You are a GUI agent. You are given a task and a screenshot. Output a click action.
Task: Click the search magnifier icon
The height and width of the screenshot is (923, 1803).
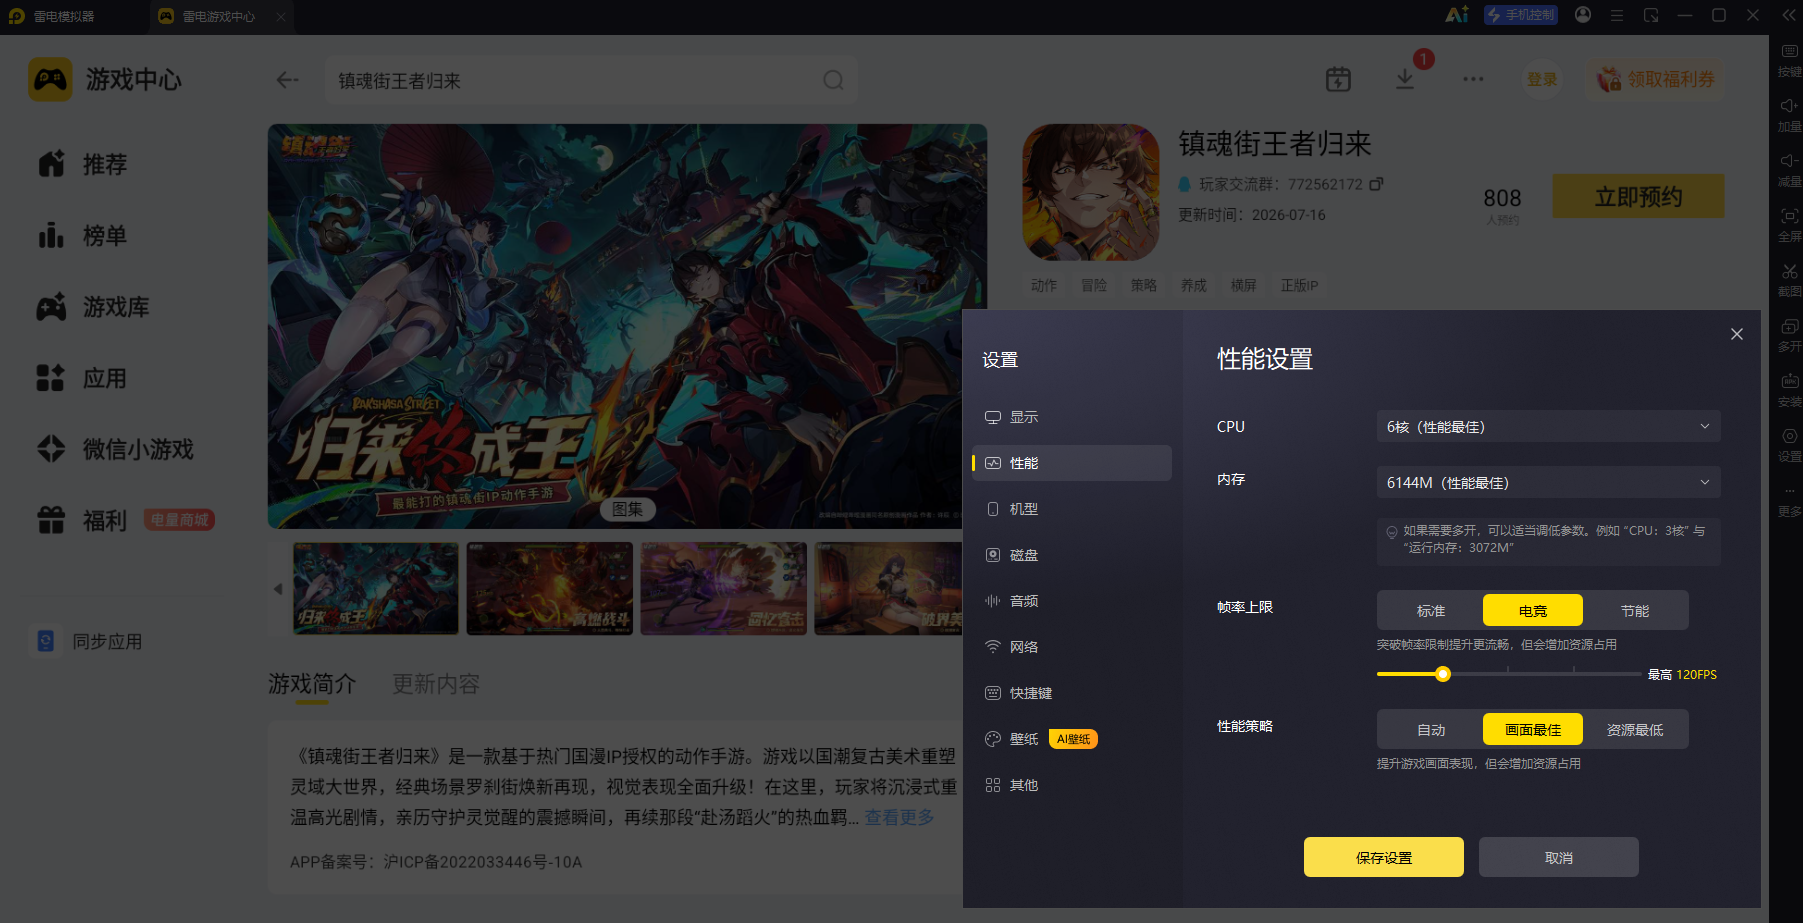pyautogui.click(x=833, y=80)
